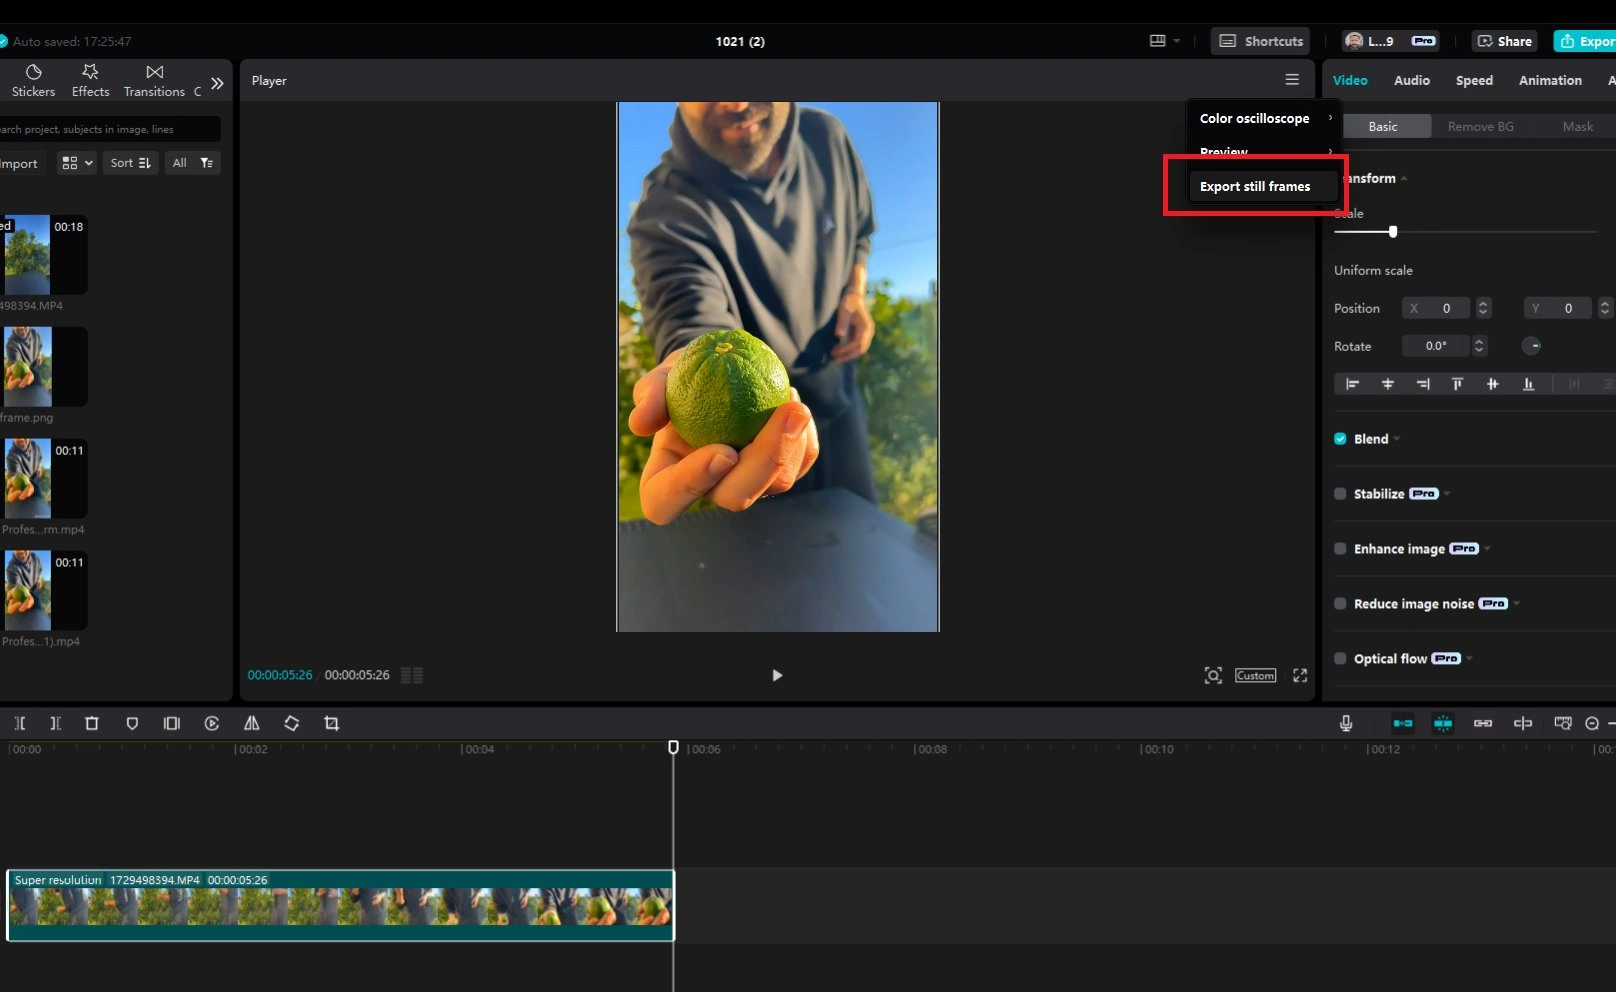The image size is (1616, 992).
Task: Click the reverse playback icon in timeline toolbar
Action: pos(212,723)
